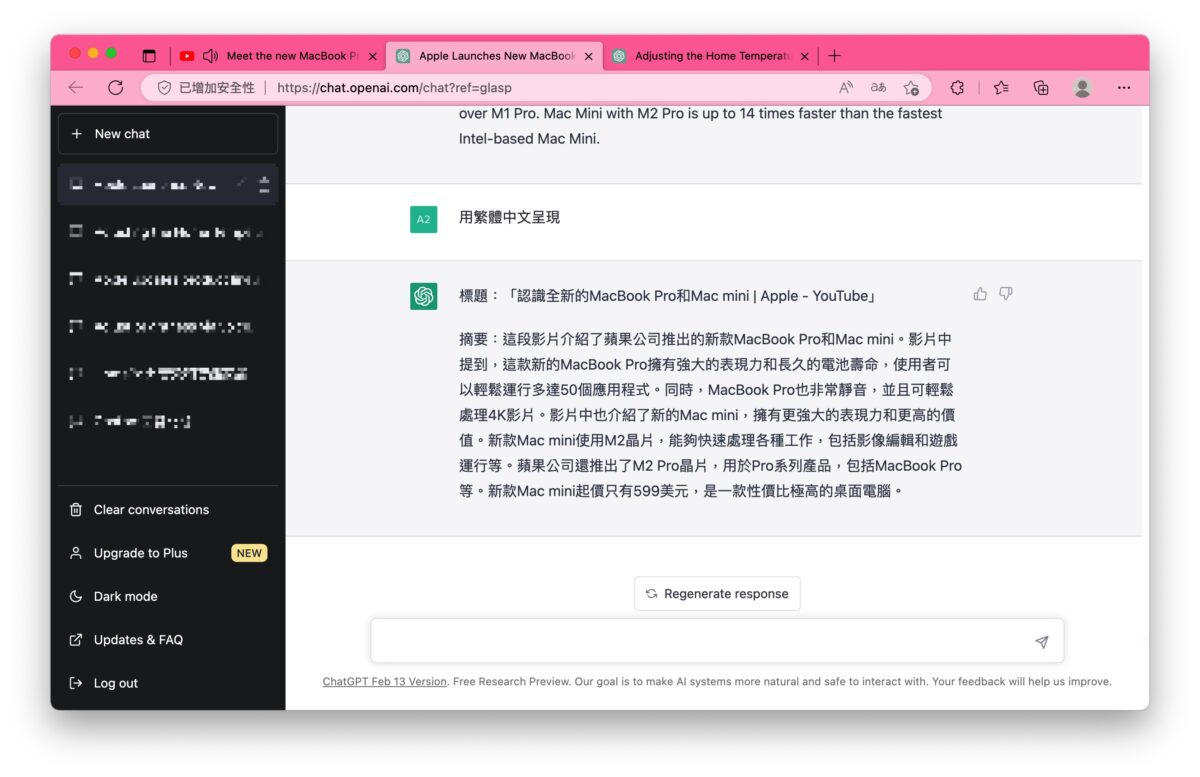Click the 標題 line mentioning Apple - YouTube
Image resolution: width=1200 pixels, height=777 pixels.
pos(668,296)
